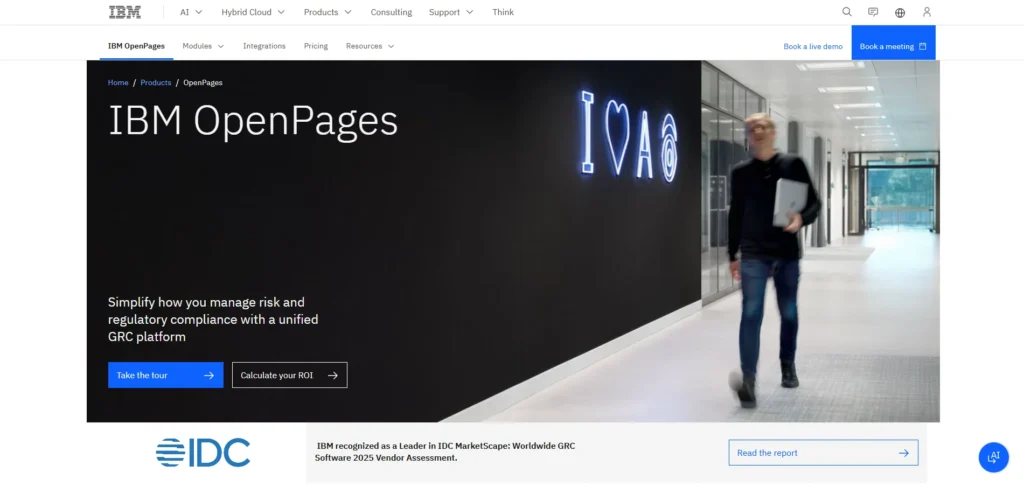
Task: Open the AI assistant chat bubble
Action: 993,457
